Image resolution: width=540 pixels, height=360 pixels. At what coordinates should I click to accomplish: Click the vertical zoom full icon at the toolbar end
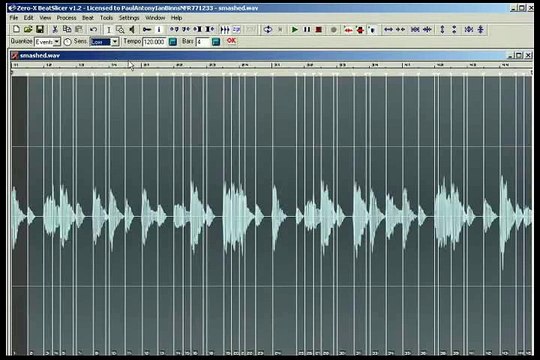(481, 30)
